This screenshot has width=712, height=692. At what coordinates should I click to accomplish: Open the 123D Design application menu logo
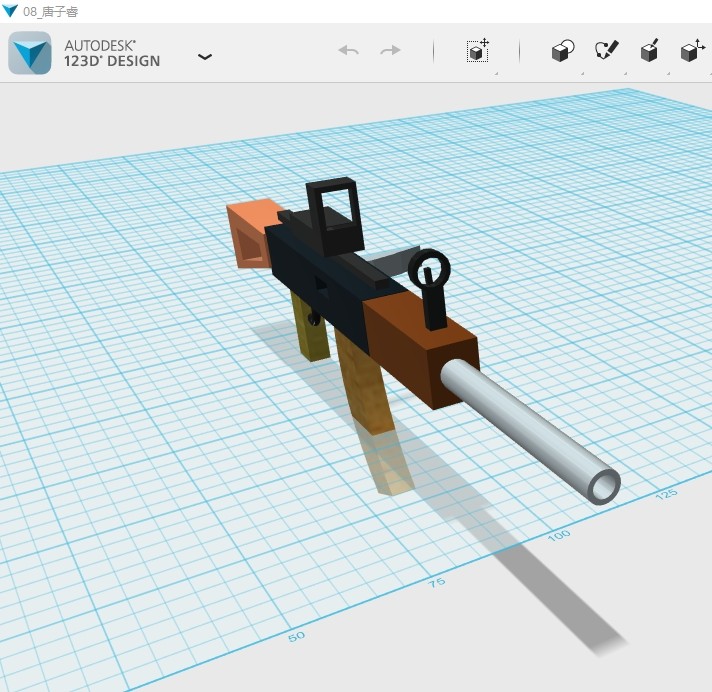(30, 53)
